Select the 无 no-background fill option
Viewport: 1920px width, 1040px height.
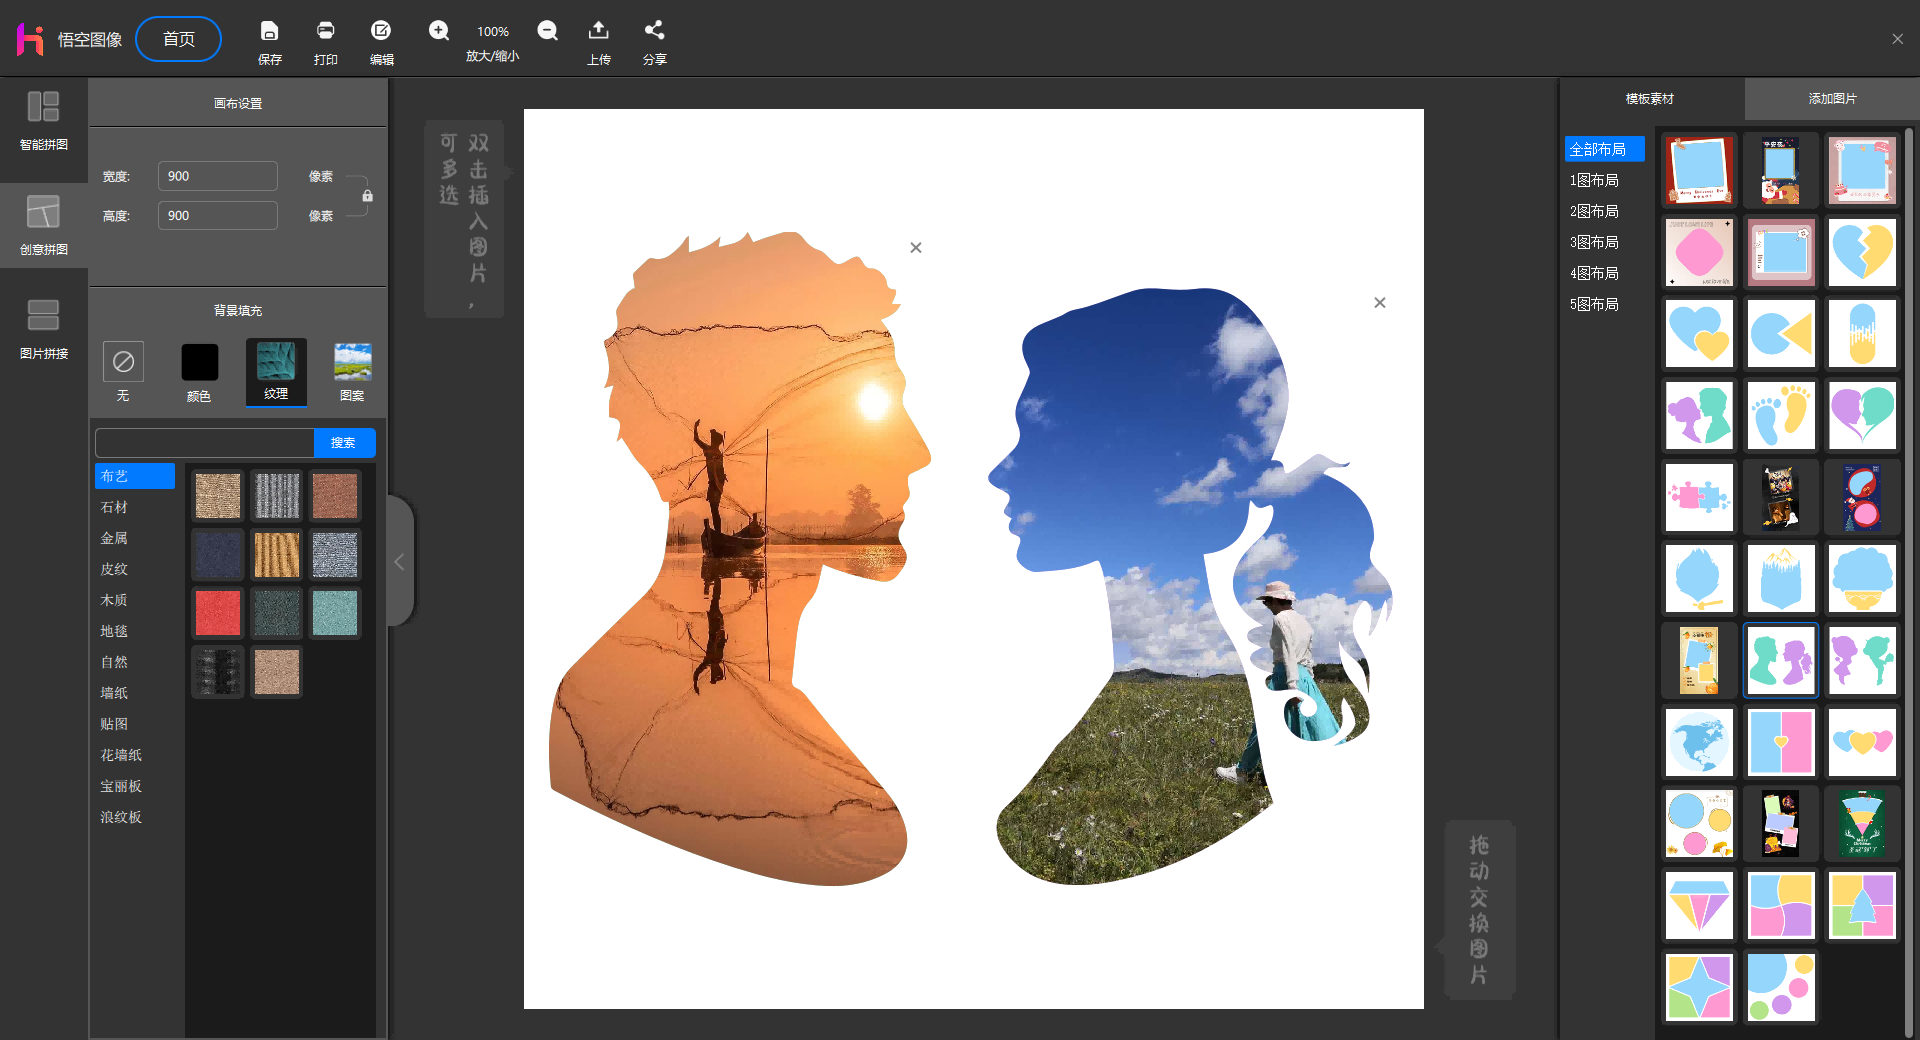point(123,362)
